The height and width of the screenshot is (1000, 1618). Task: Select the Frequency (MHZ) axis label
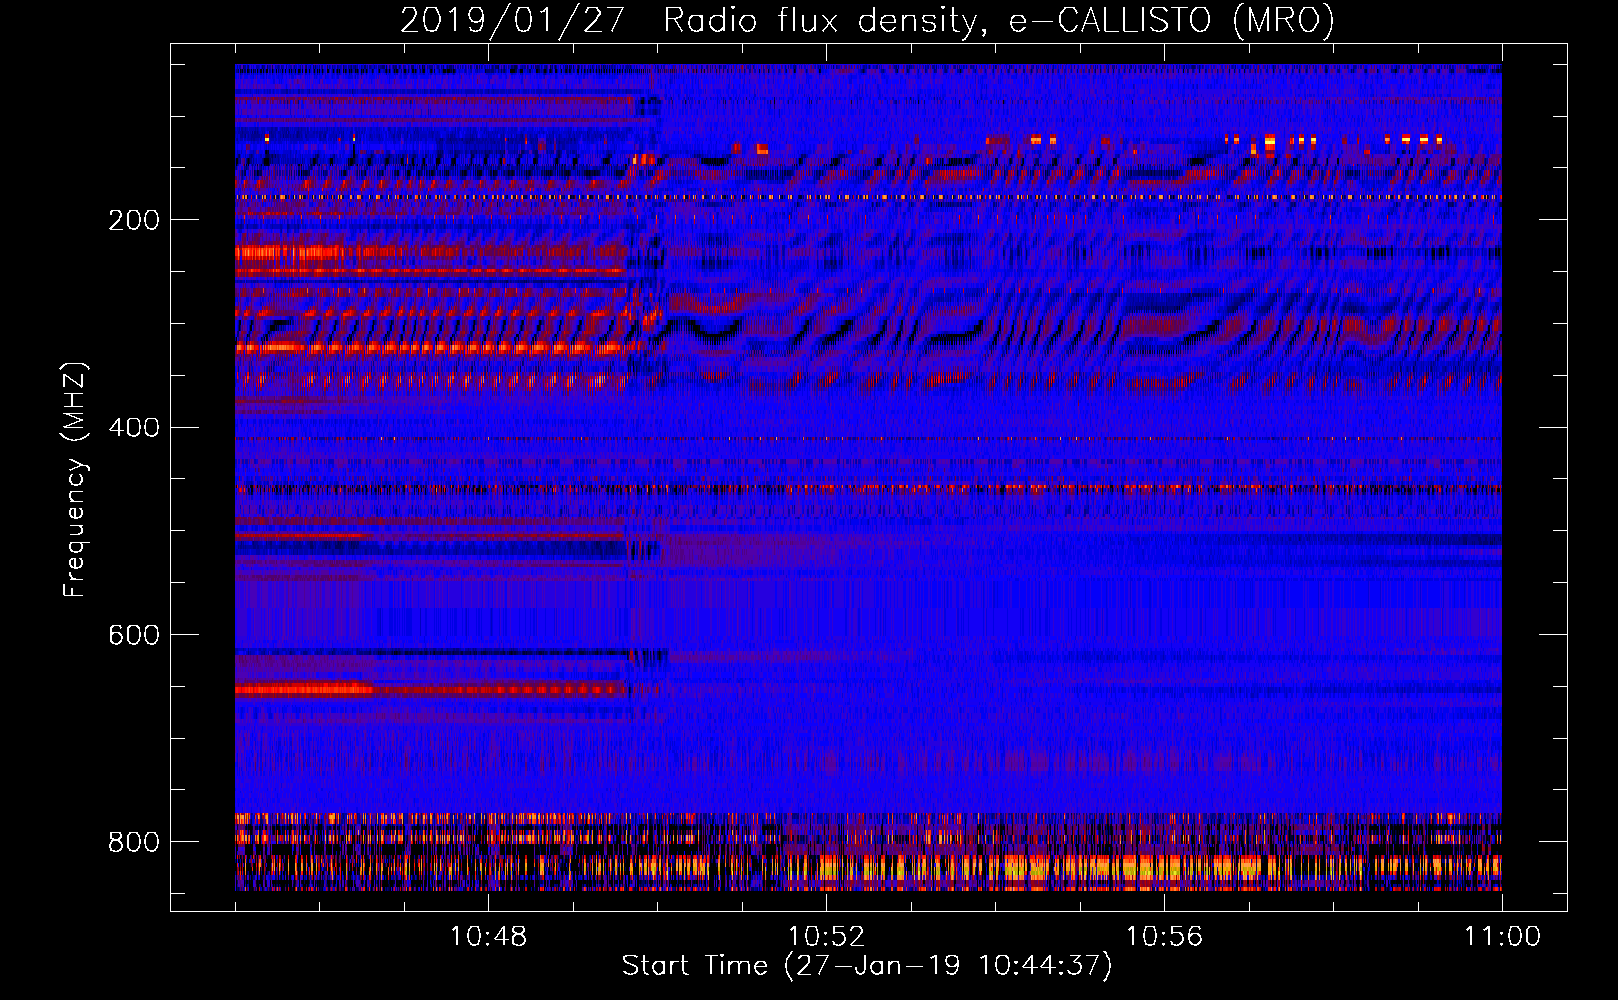click(x=75, y=479)
